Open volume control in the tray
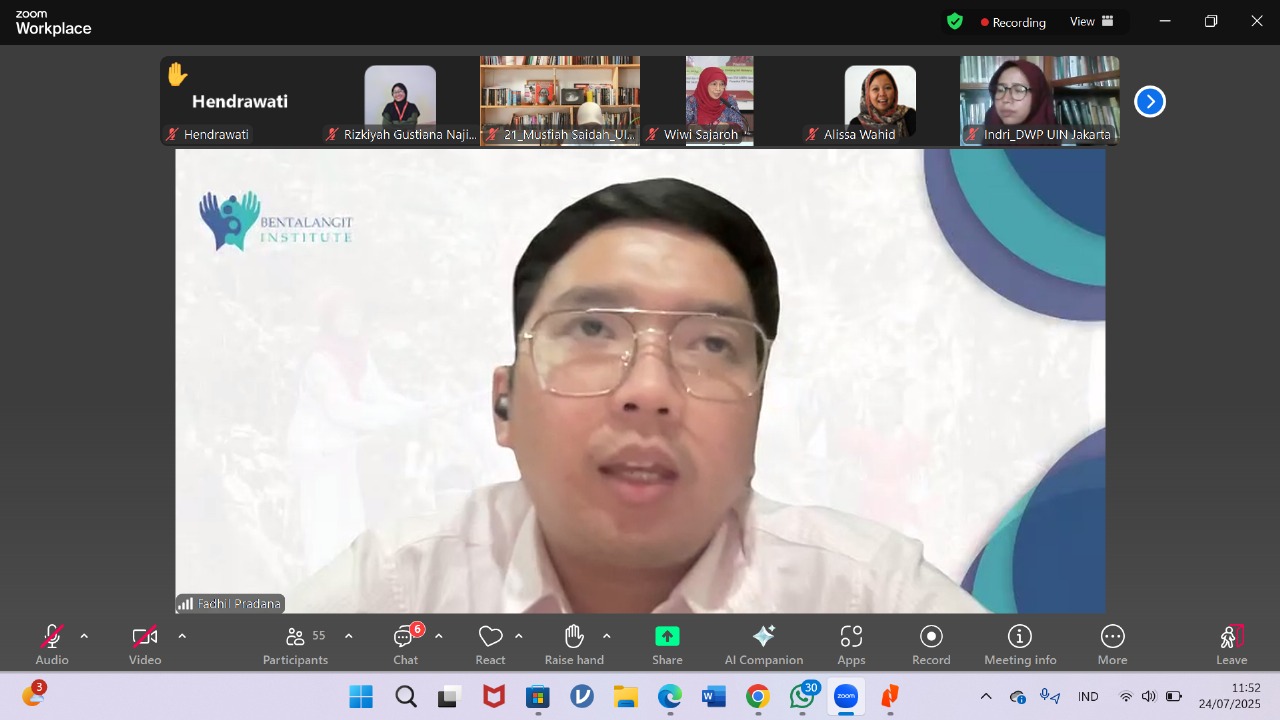This screenshot has height=720, width=1280. coord(1148,696)
